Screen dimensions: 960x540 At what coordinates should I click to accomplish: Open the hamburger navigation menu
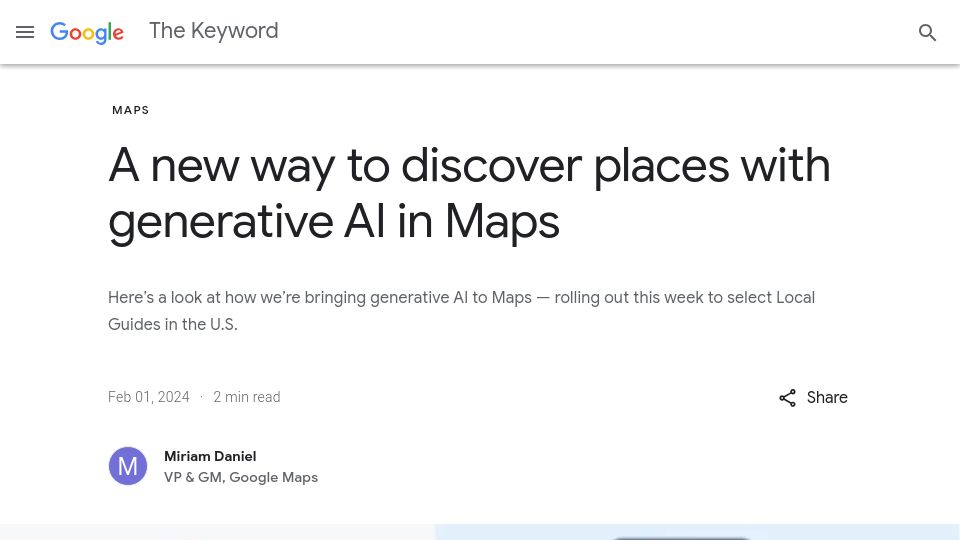tap(25, 32)
